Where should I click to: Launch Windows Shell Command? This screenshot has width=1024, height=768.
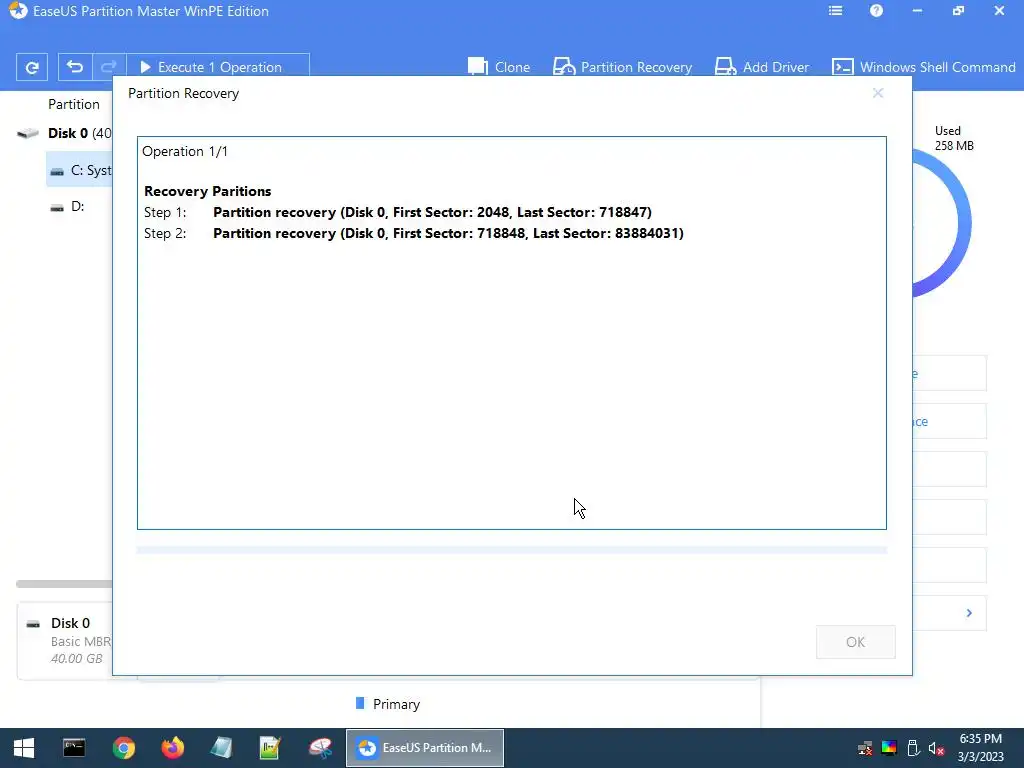coord(923,67)
